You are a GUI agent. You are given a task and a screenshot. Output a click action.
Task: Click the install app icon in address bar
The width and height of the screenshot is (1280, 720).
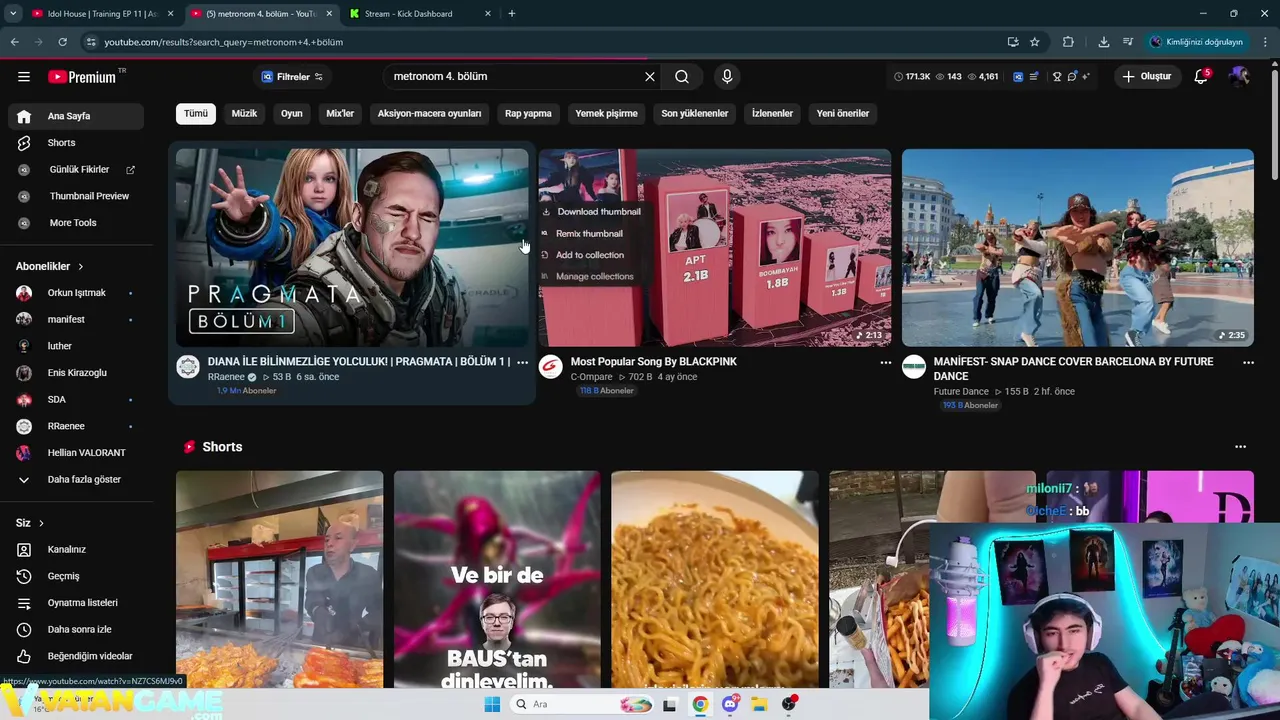[1013, 42]
